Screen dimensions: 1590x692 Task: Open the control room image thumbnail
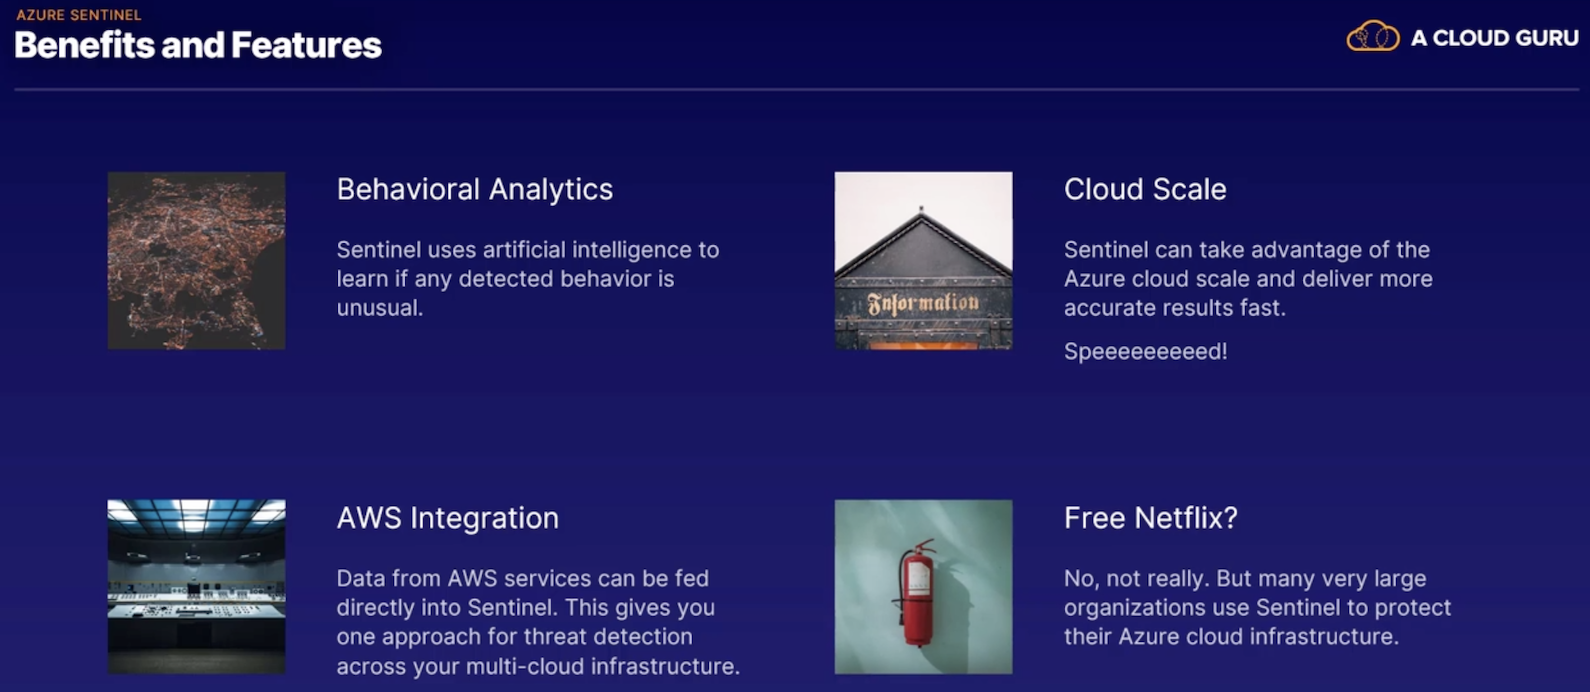[196, 586]
